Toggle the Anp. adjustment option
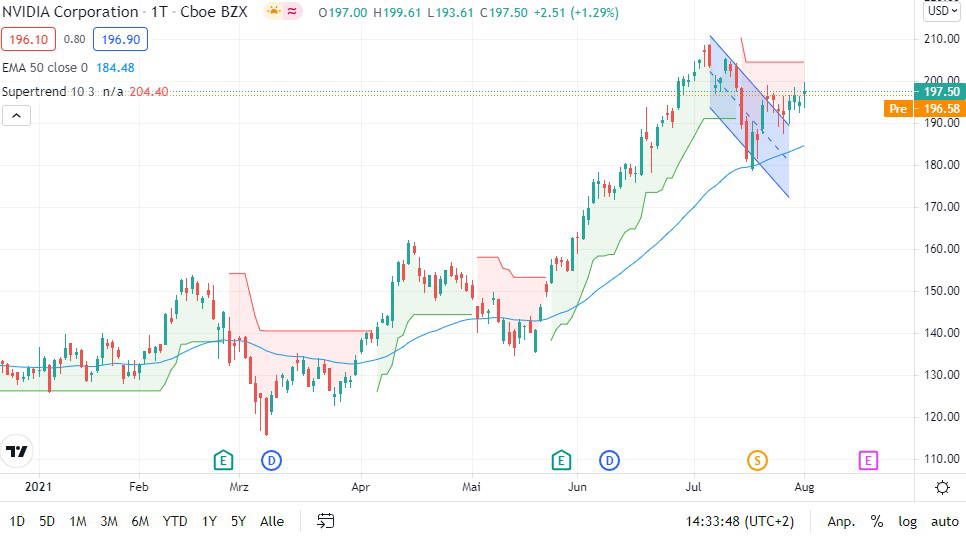The image size is (966, 536). pyautogui.click(x=841, y=521)
